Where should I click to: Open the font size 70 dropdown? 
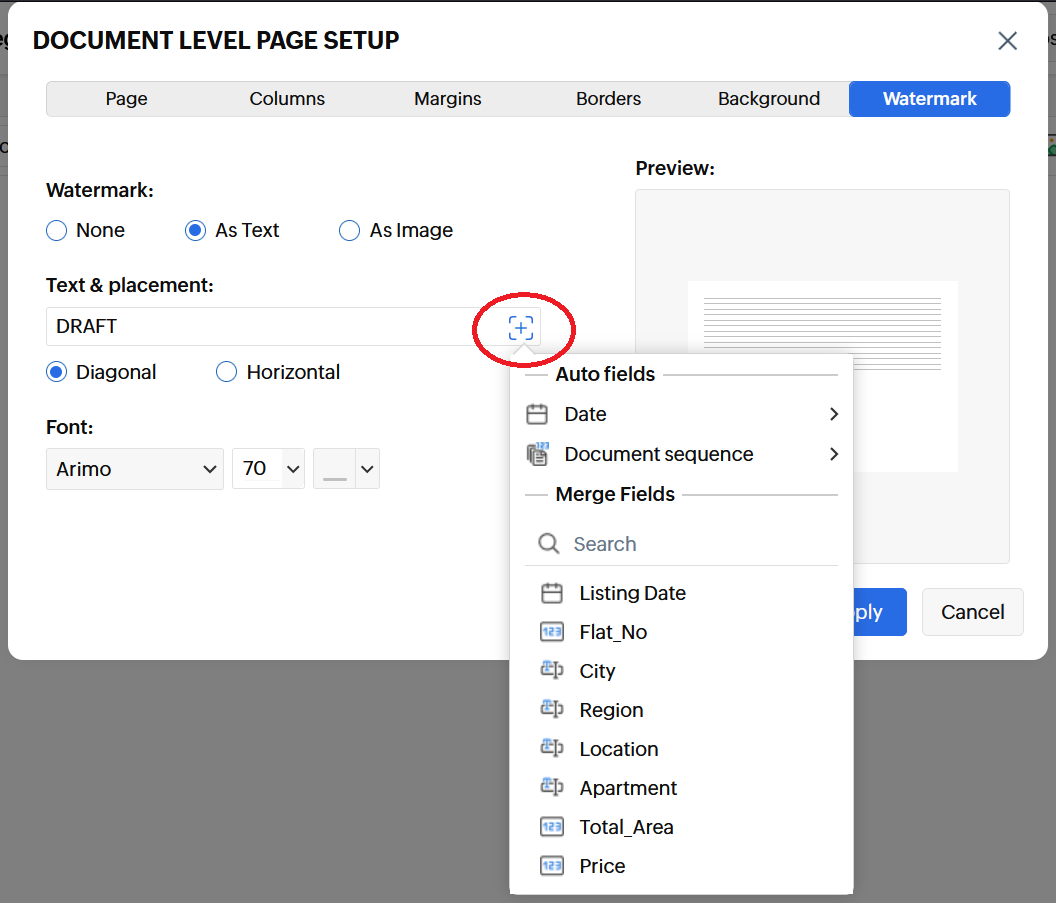click(x=268, y=469)
